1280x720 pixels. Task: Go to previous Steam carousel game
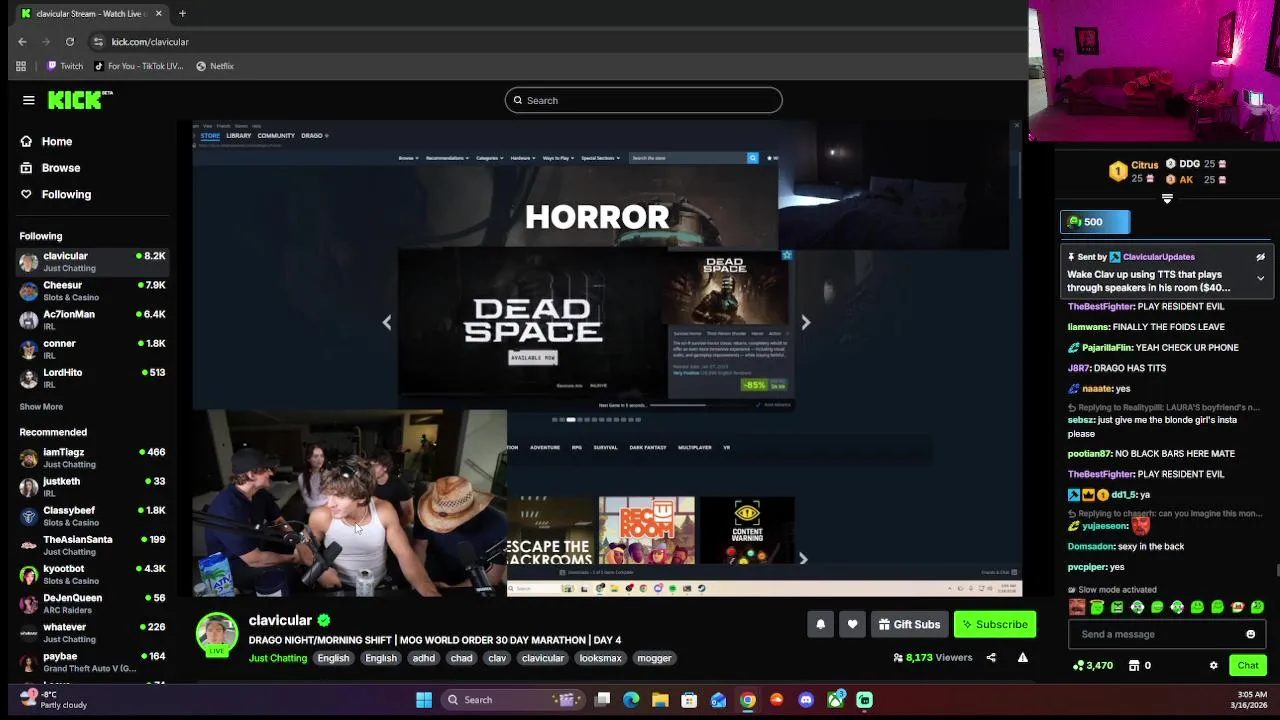tap(387, 322)
